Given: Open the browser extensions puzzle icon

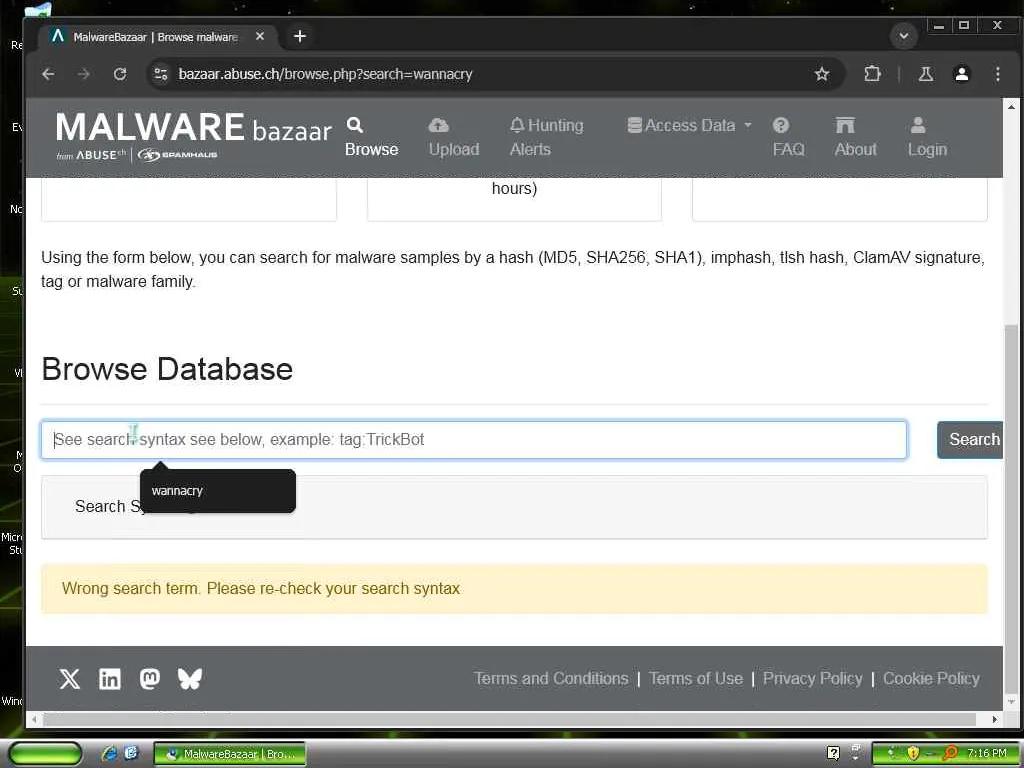Looking at the screenshot, I should tap(872, 74).
